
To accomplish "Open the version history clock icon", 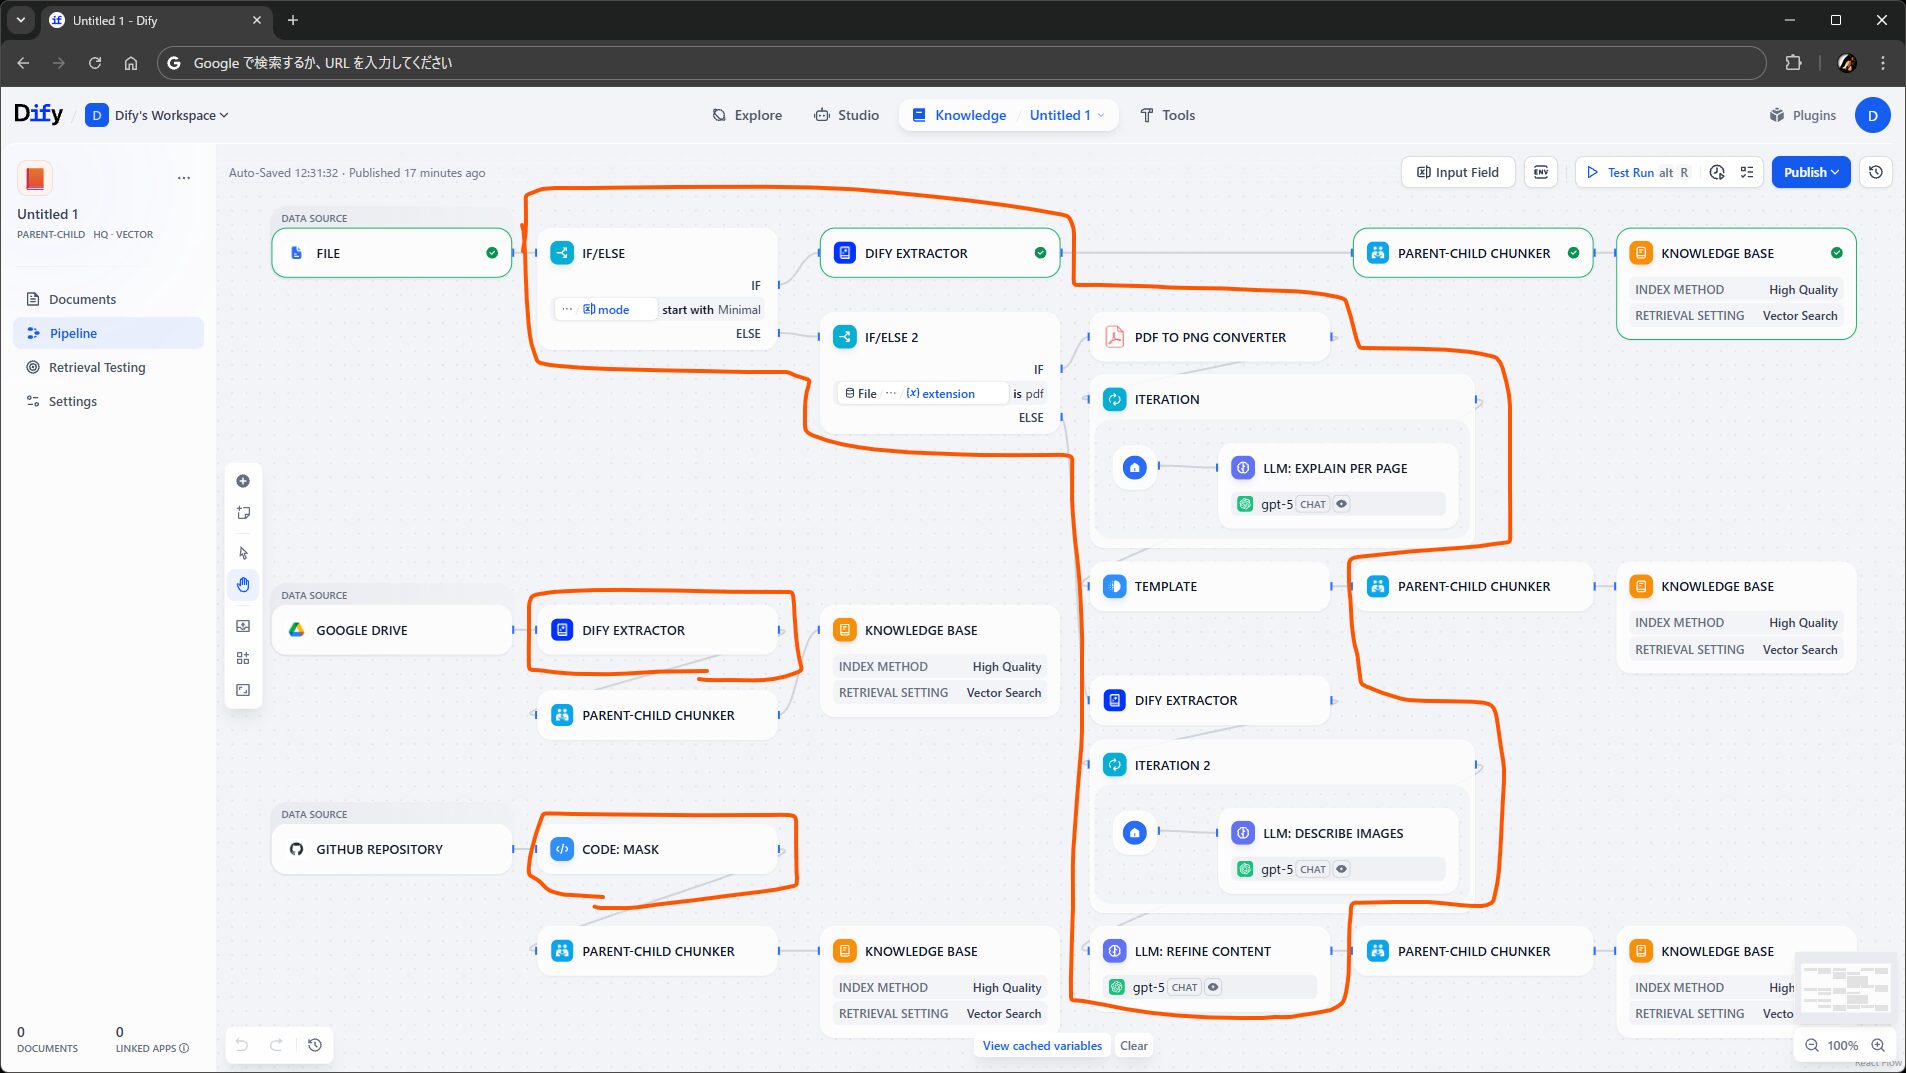I will click(x=1876, y=172).
